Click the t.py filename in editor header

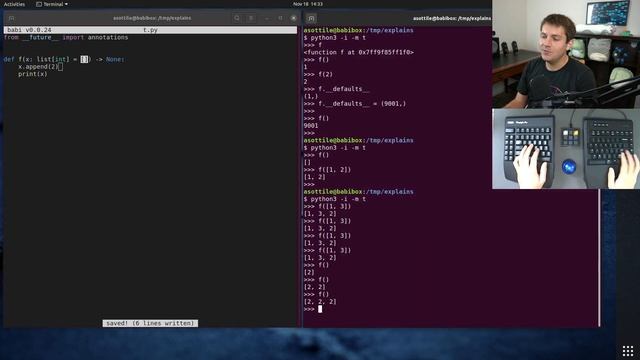(x=150, y=30)
